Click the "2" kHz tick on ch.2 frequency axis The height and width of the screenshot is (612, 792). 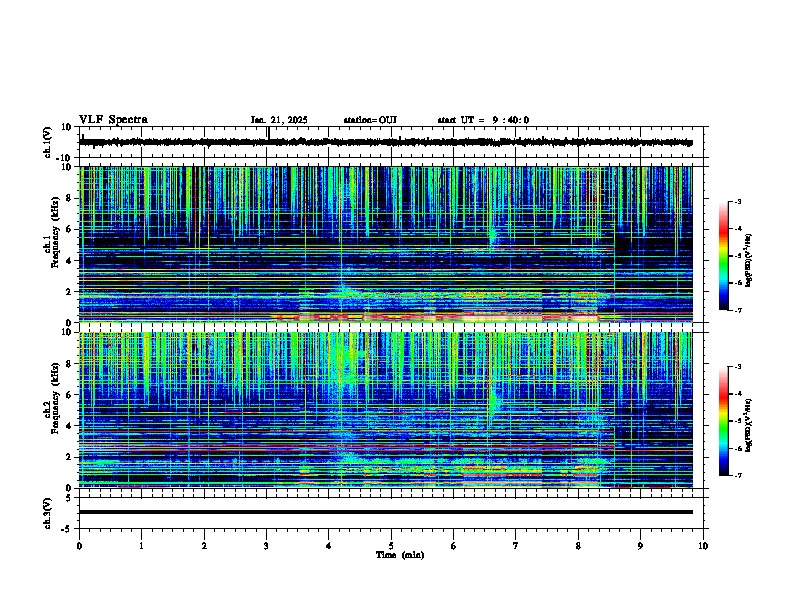point(69,457)
